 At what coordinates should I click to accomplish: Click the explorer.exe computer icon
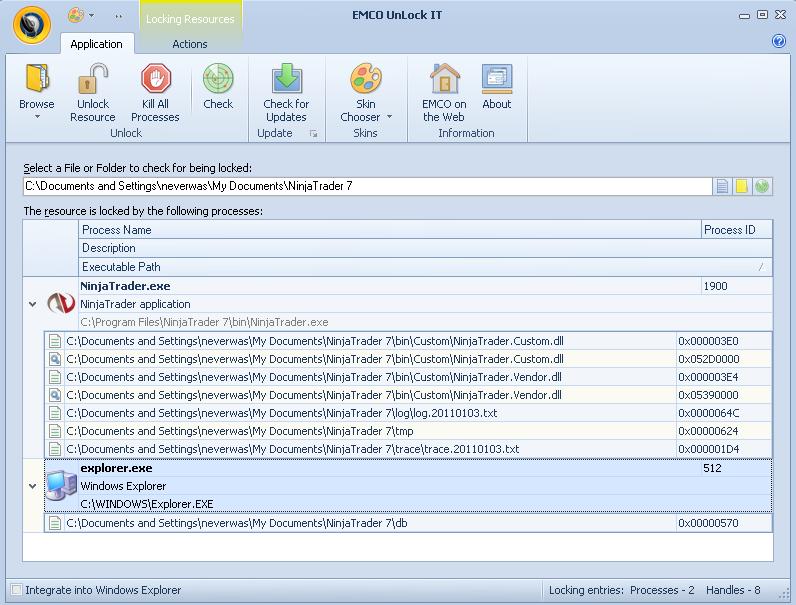(x=61, y=486)
